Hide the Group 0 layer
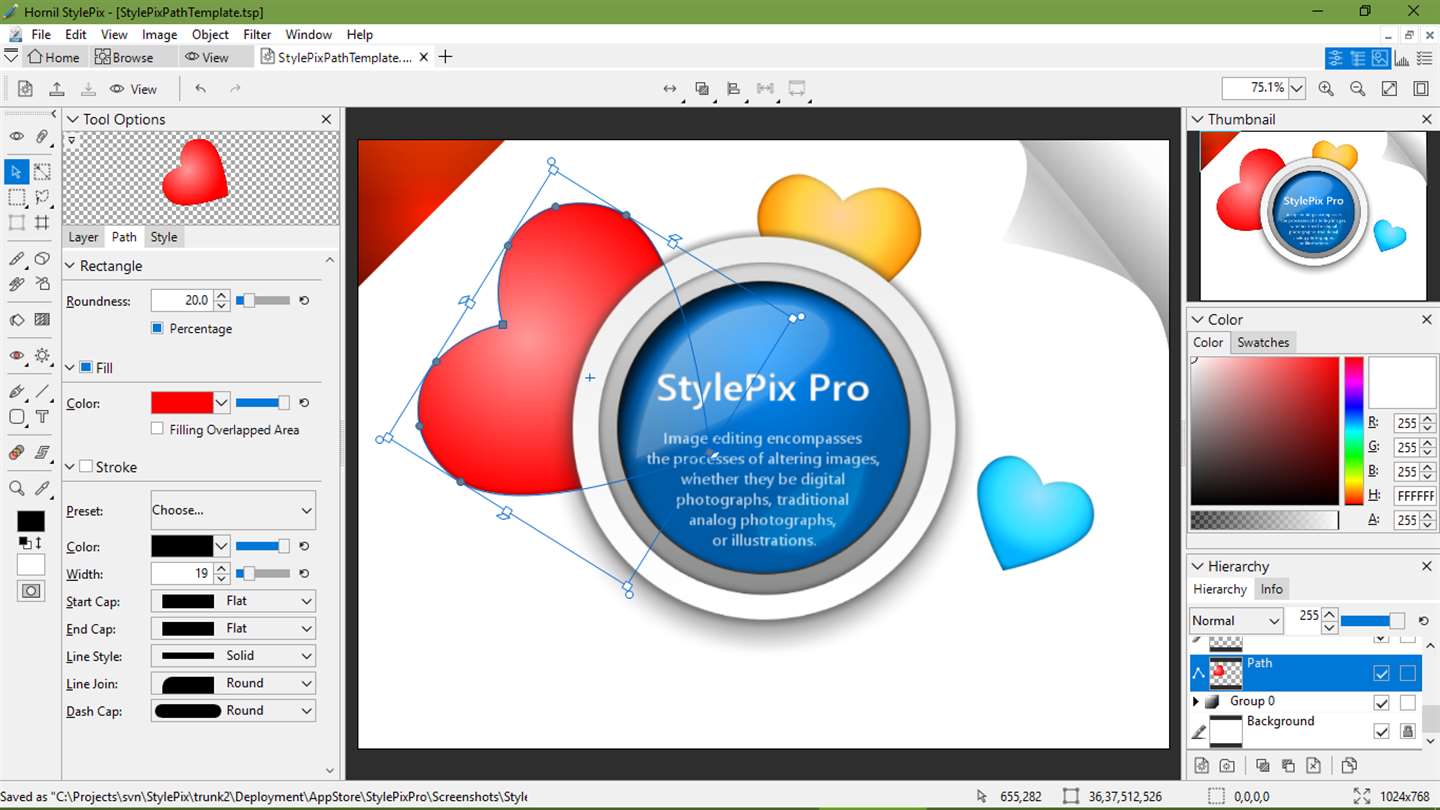1440x810 pixels. [1381, 702]
